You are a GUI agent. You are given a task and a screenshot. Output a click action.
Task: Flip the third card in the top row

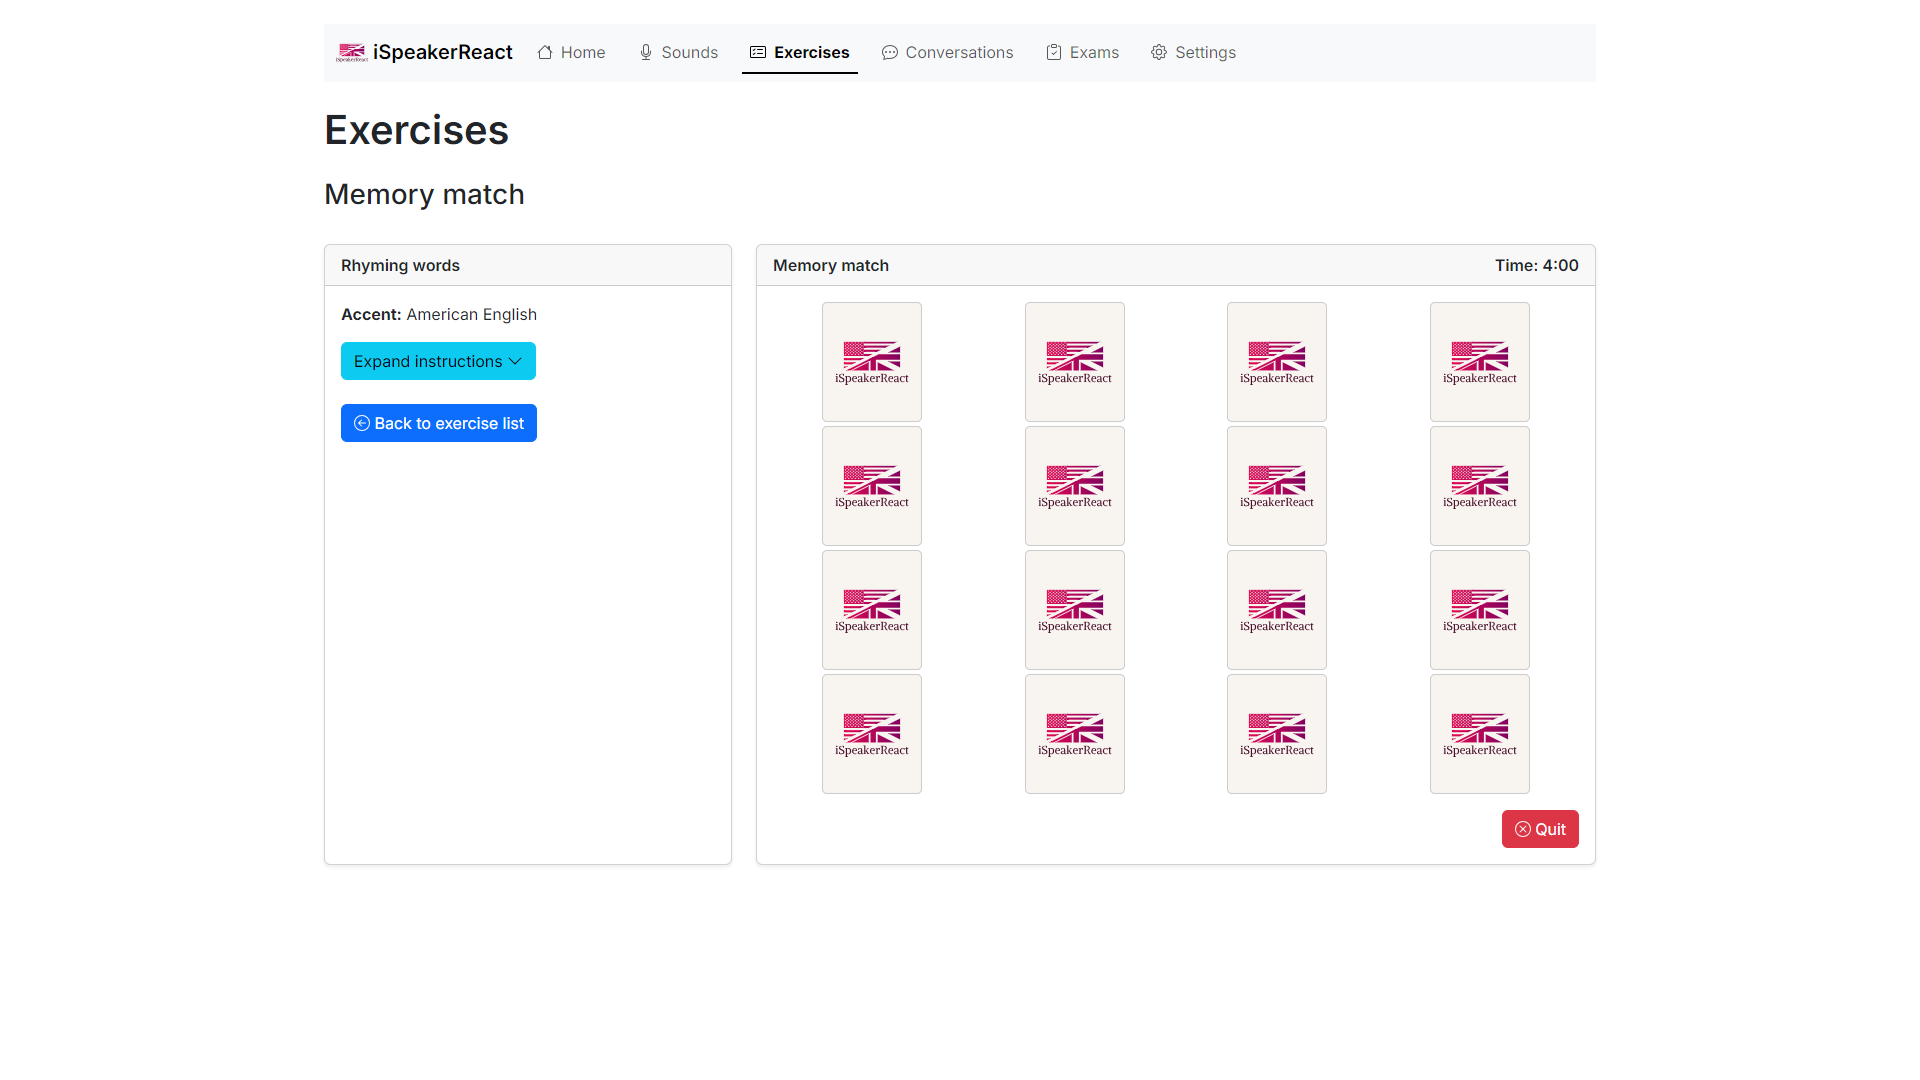click(1277, 362)
